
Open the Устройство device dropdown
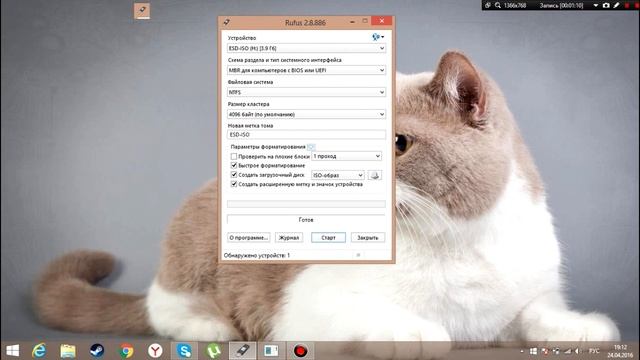pos(306,48)
